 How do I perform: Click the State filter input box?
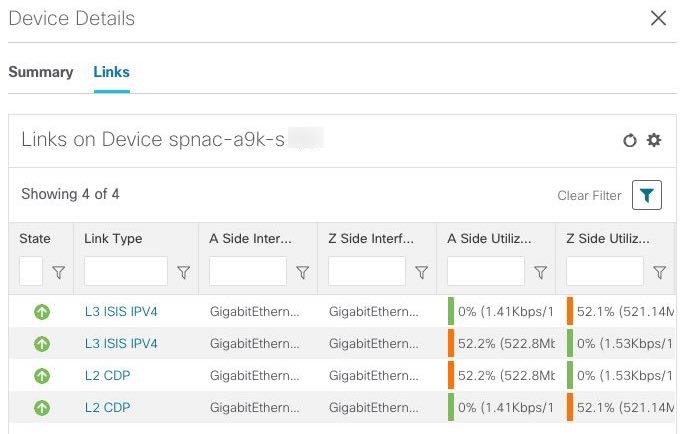31,271
